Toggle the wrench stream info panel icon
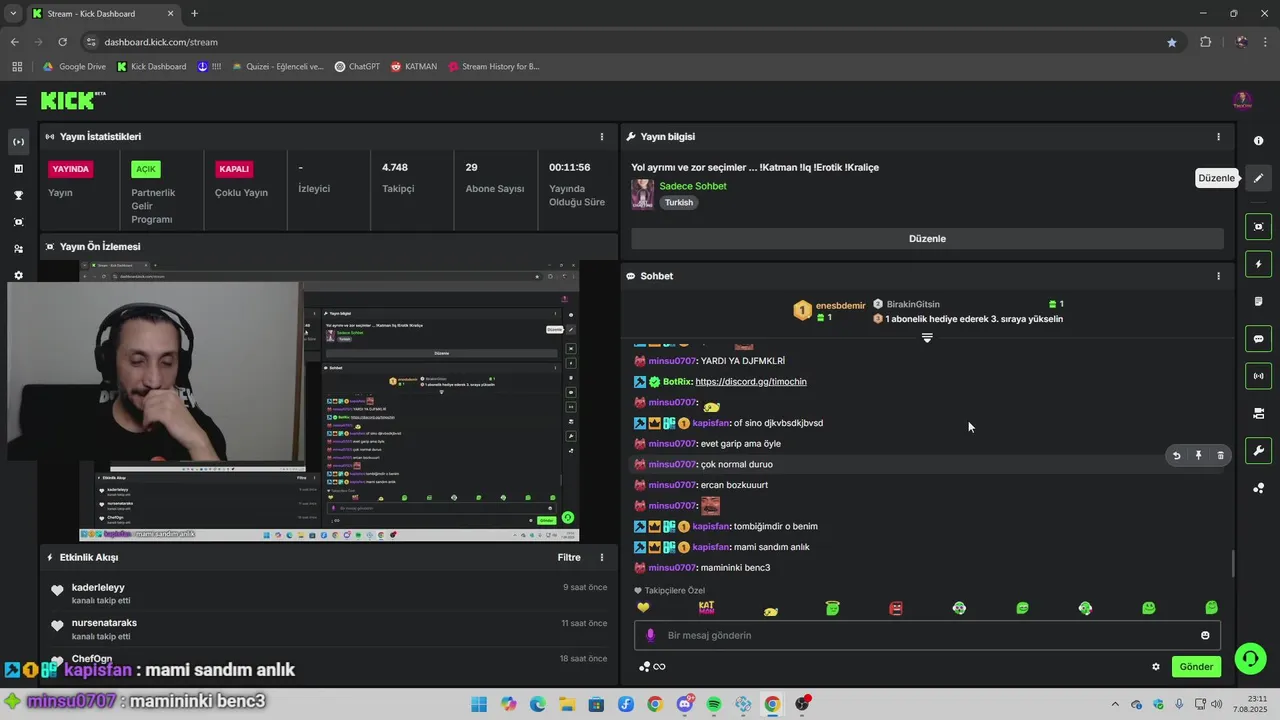Viewport: 1280px width, 720px height. (1258, 451)
